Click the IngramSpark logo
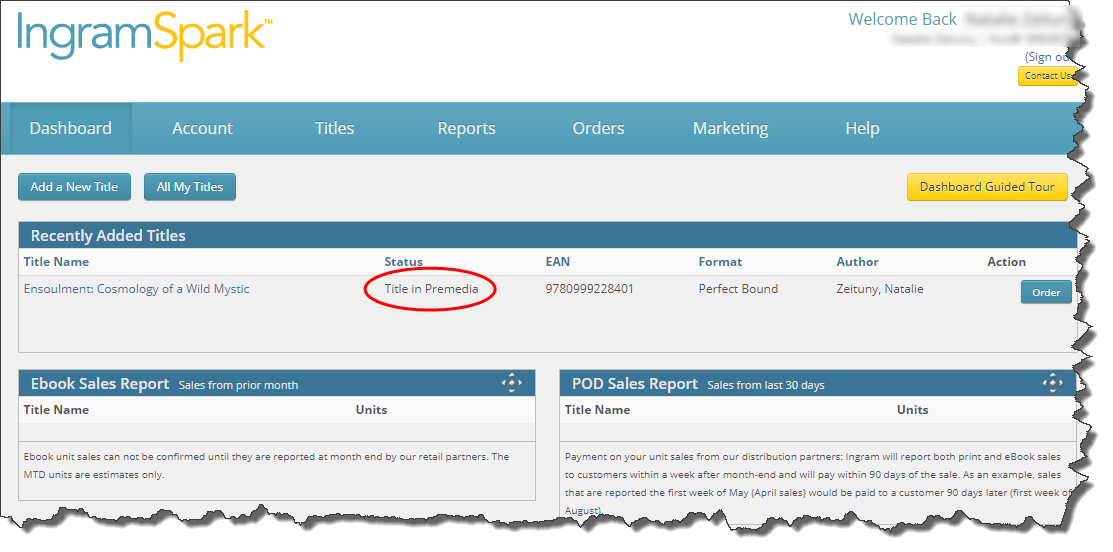The image size is (1113, 552). pos(145,35)
